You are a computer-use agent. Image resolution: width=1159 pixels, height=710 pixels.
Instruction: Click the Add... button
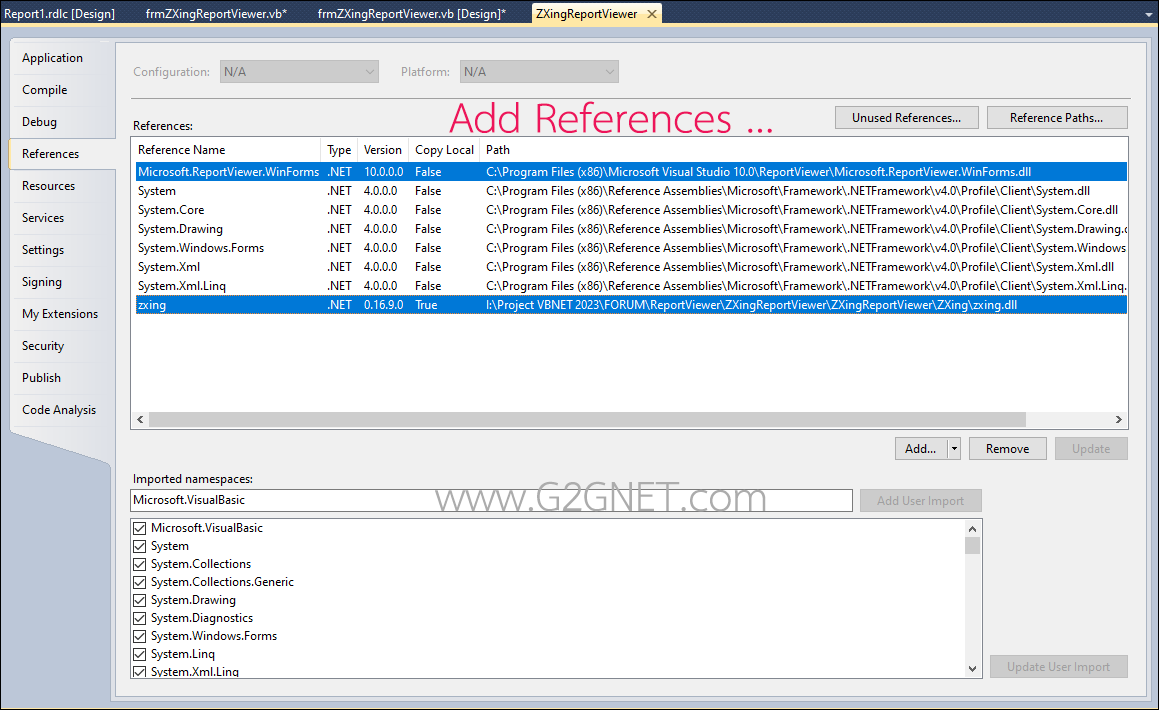coord(921,448)
